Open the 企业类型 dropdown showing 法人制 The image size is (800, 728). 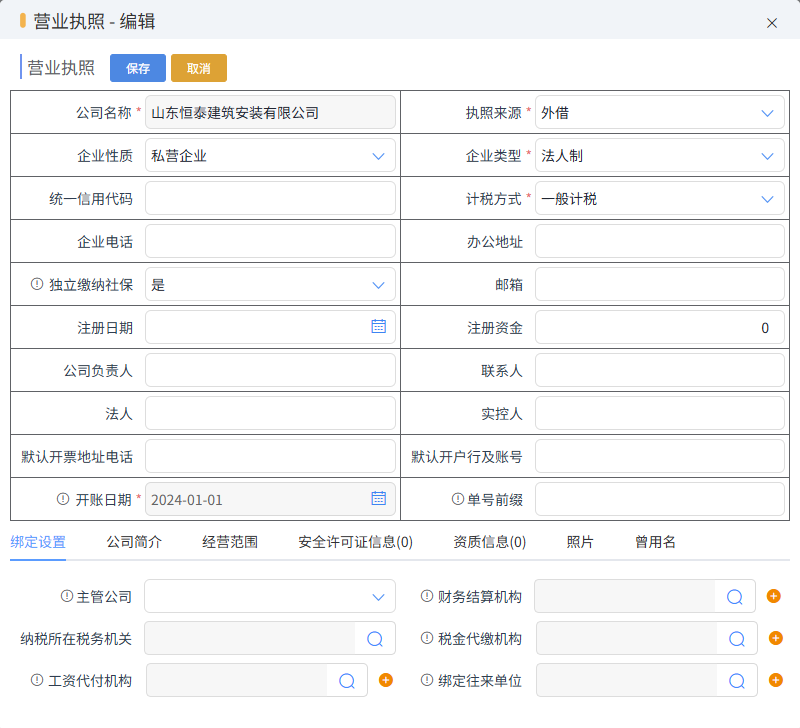click(659, 156)
